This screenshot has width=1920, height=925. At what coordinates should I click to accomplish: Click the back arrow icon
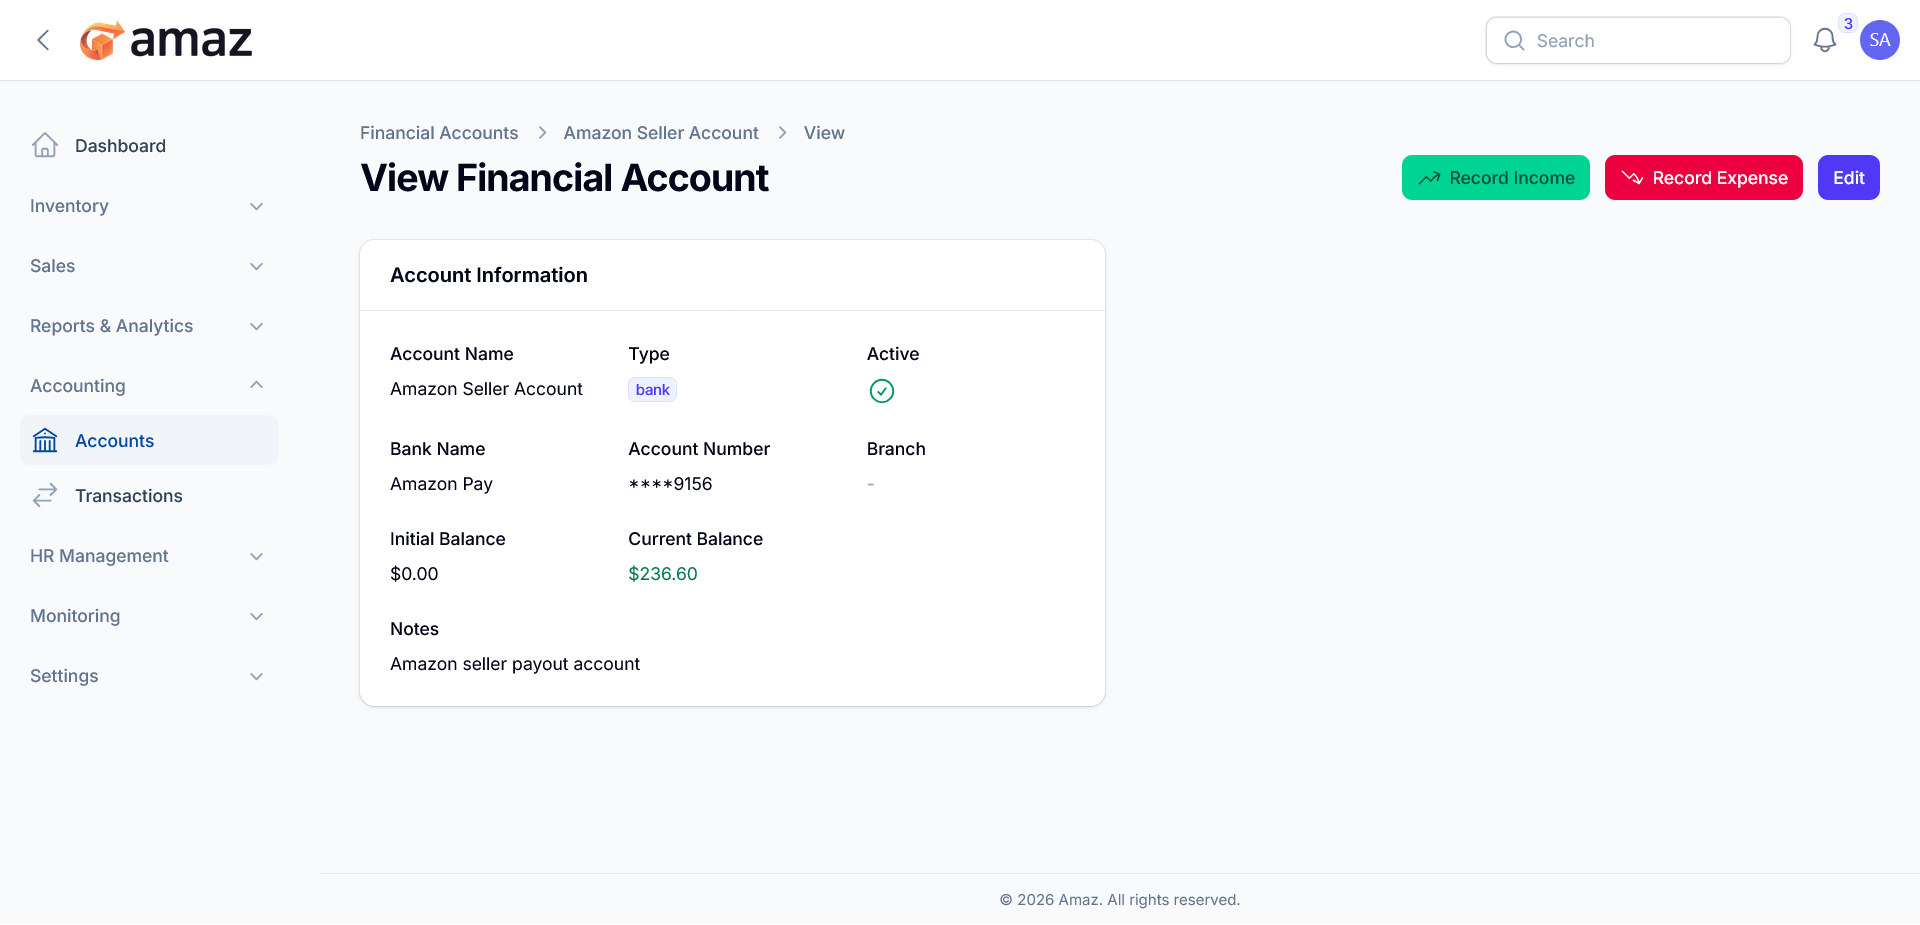[x=43, y=40]
